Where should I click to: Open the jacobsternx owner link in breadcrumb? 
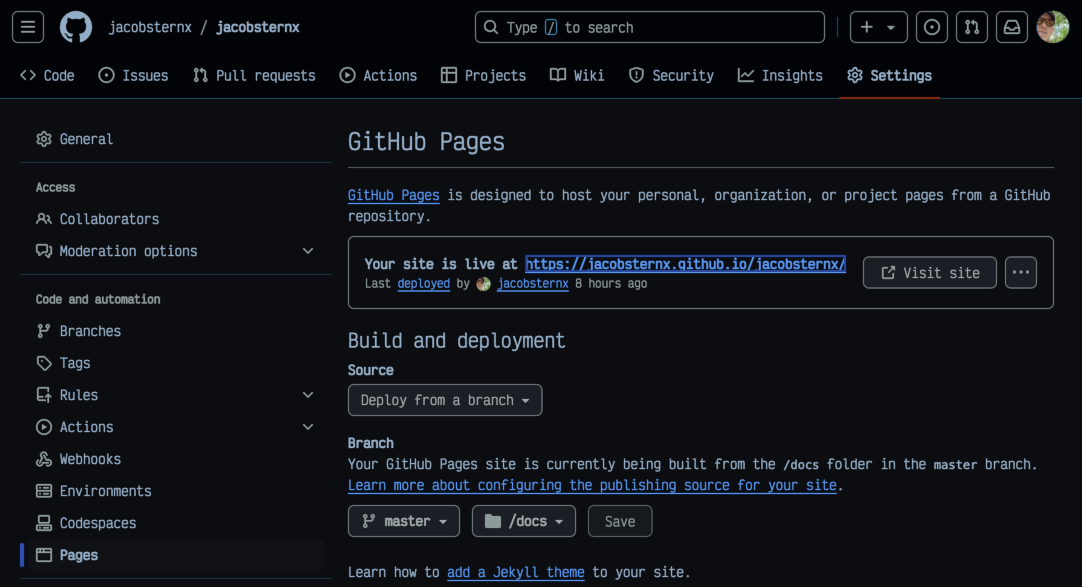pyautogui.click(x=150, y=28)
